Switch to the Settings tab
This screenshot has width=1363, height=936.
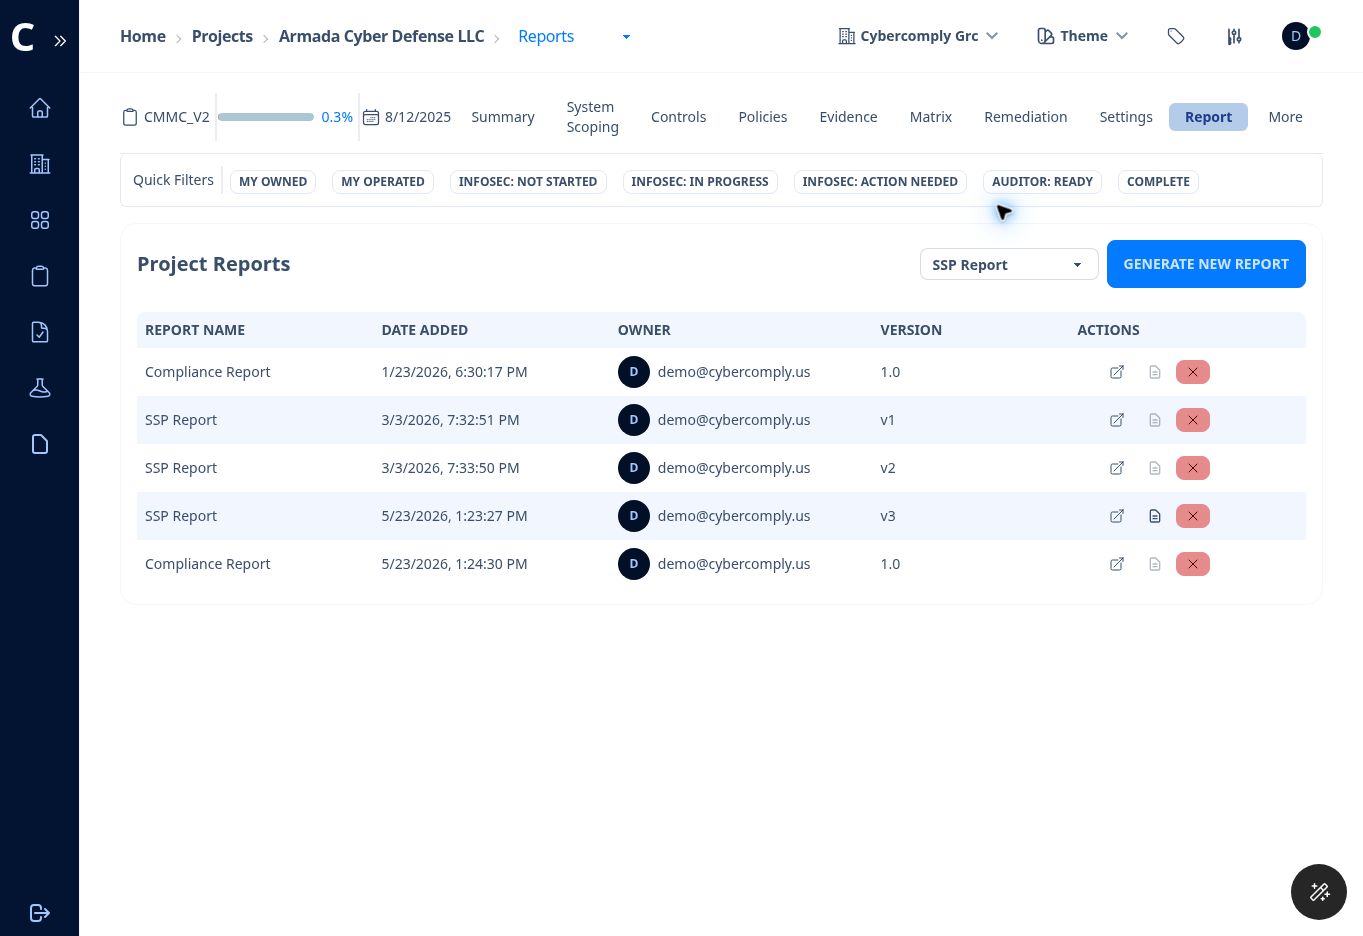point(1126,117)
